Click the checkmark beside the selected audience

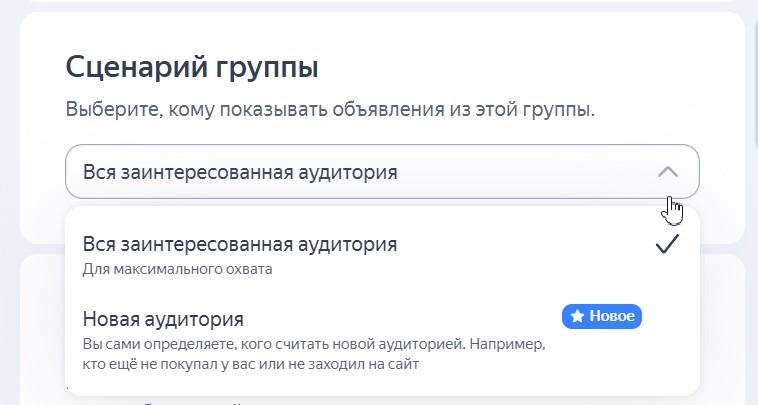coord(667,244)
